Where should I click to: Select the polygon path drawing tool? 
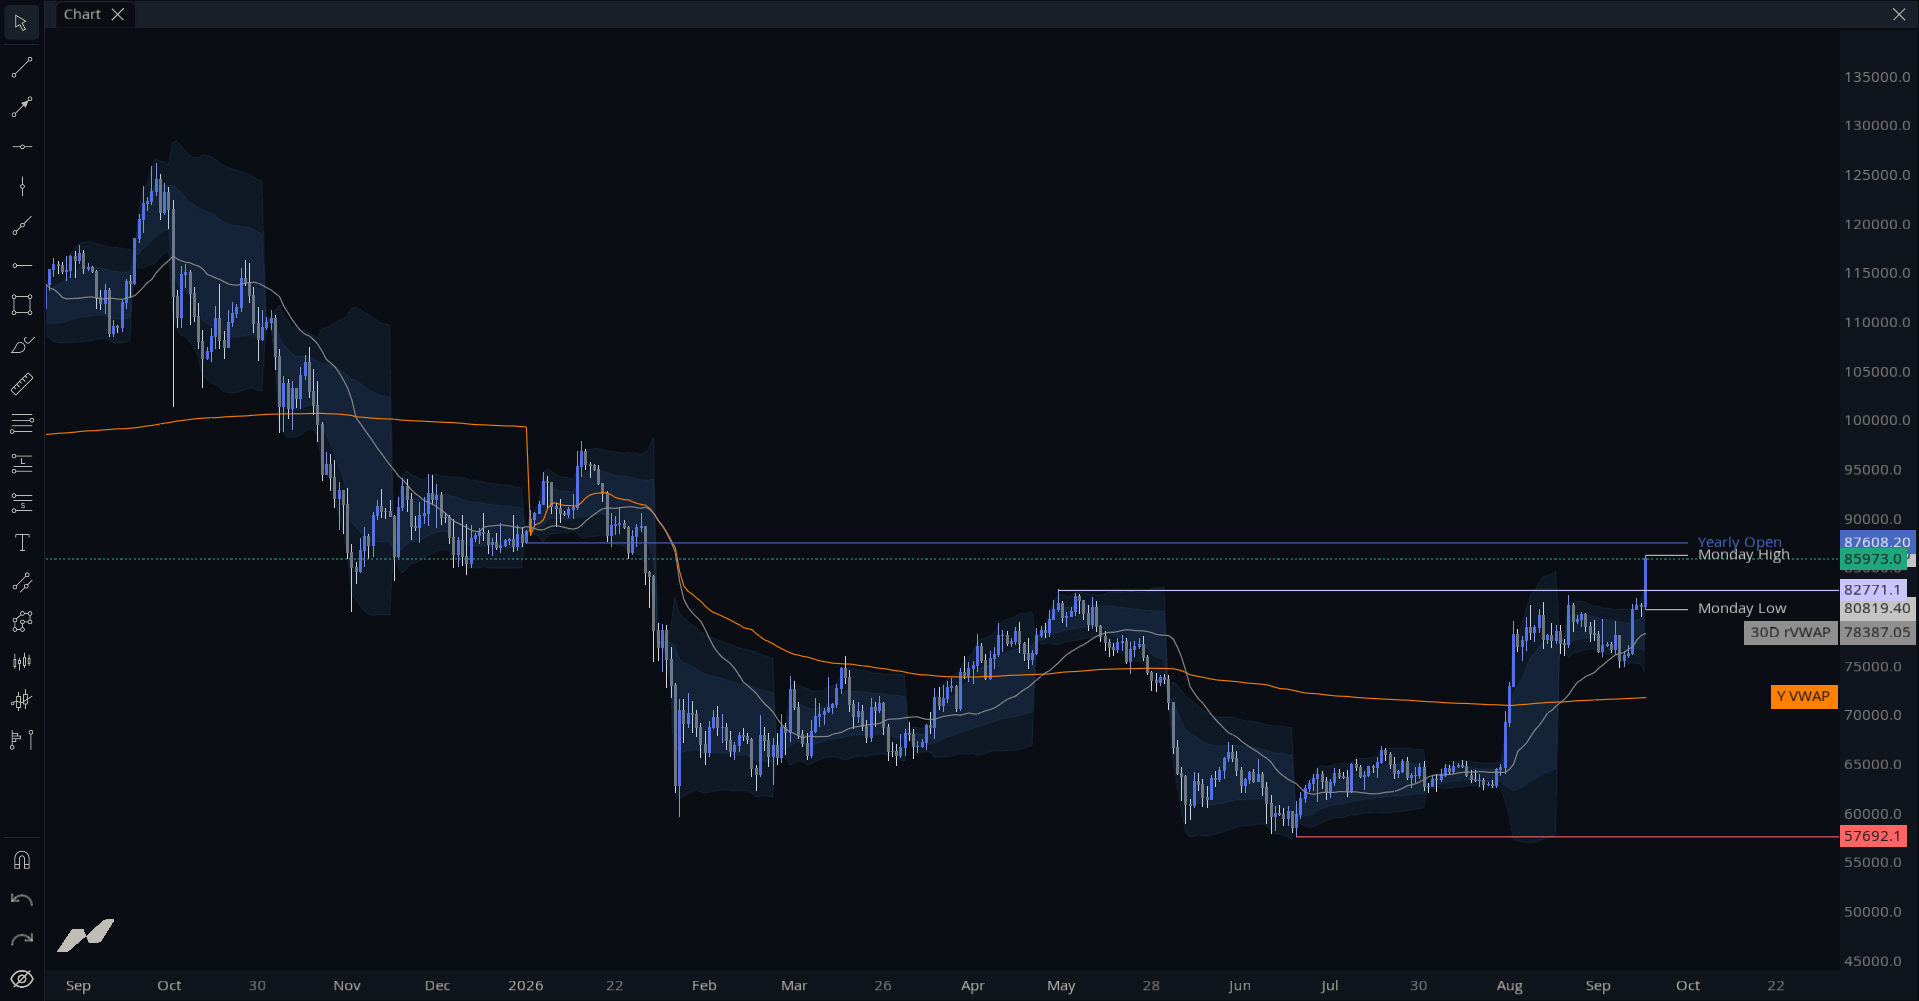(21, 622)
